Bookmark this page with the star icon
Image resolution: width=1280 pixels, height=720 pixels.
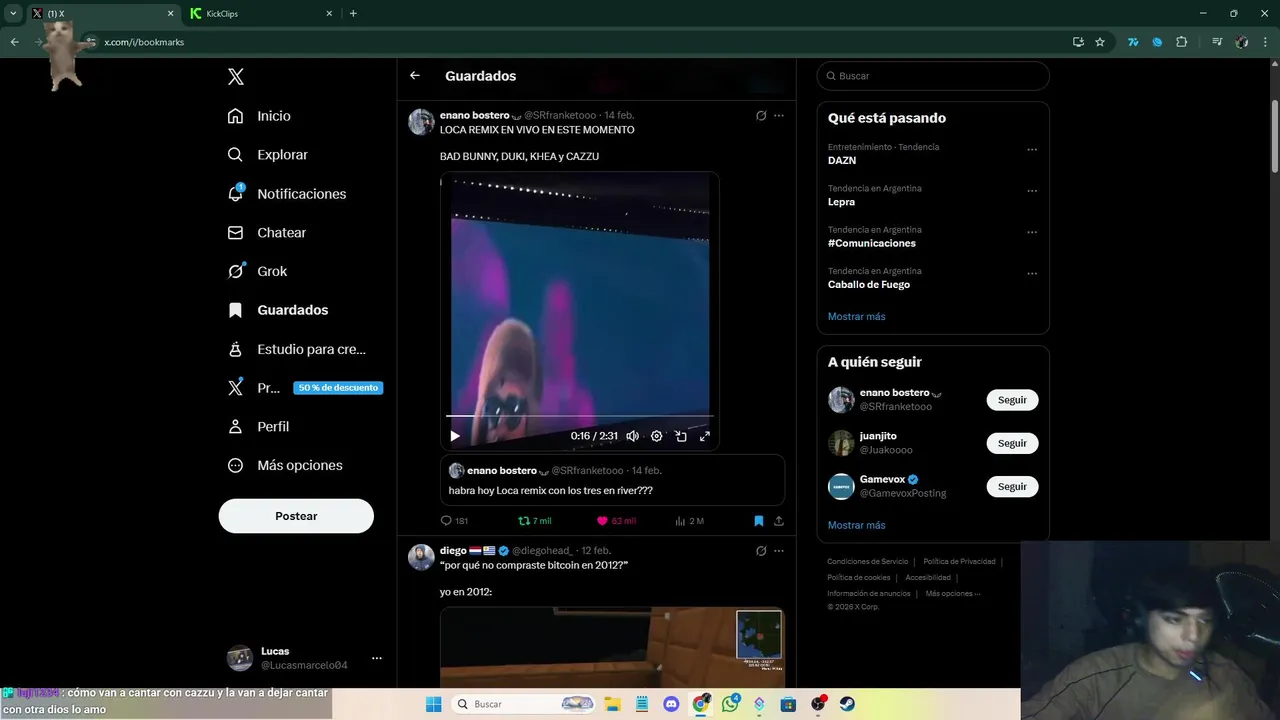[x=1100, y=42]
